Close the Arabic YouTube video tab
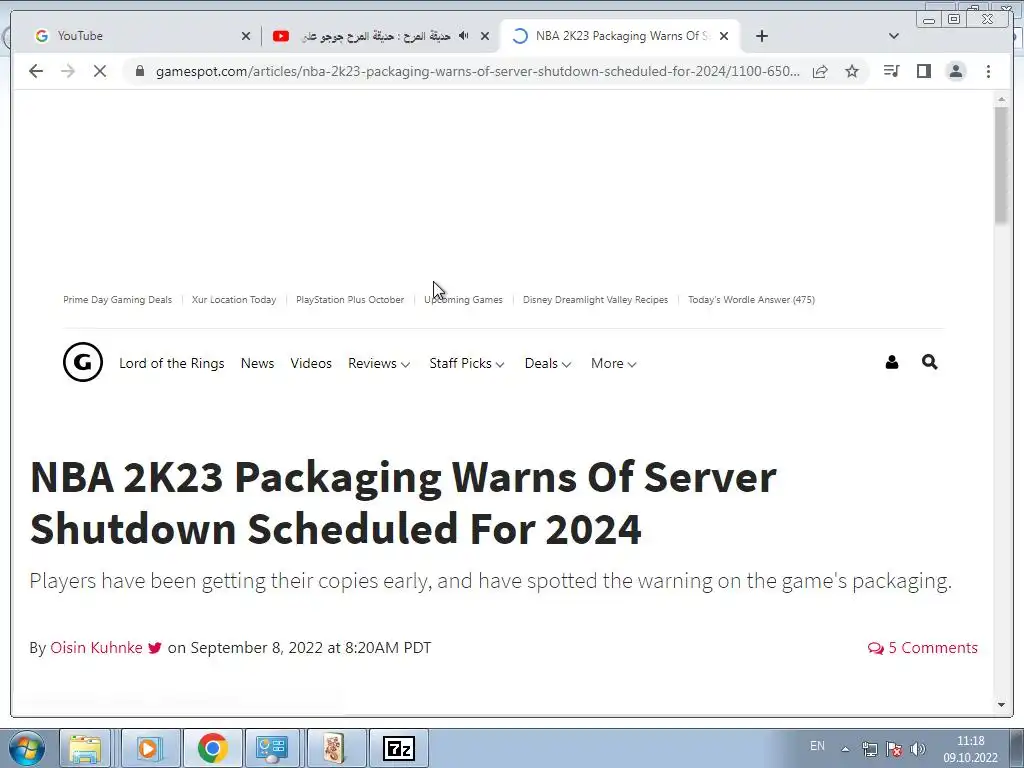Screen dimensions: 1024x768 [x=485, y=36]
